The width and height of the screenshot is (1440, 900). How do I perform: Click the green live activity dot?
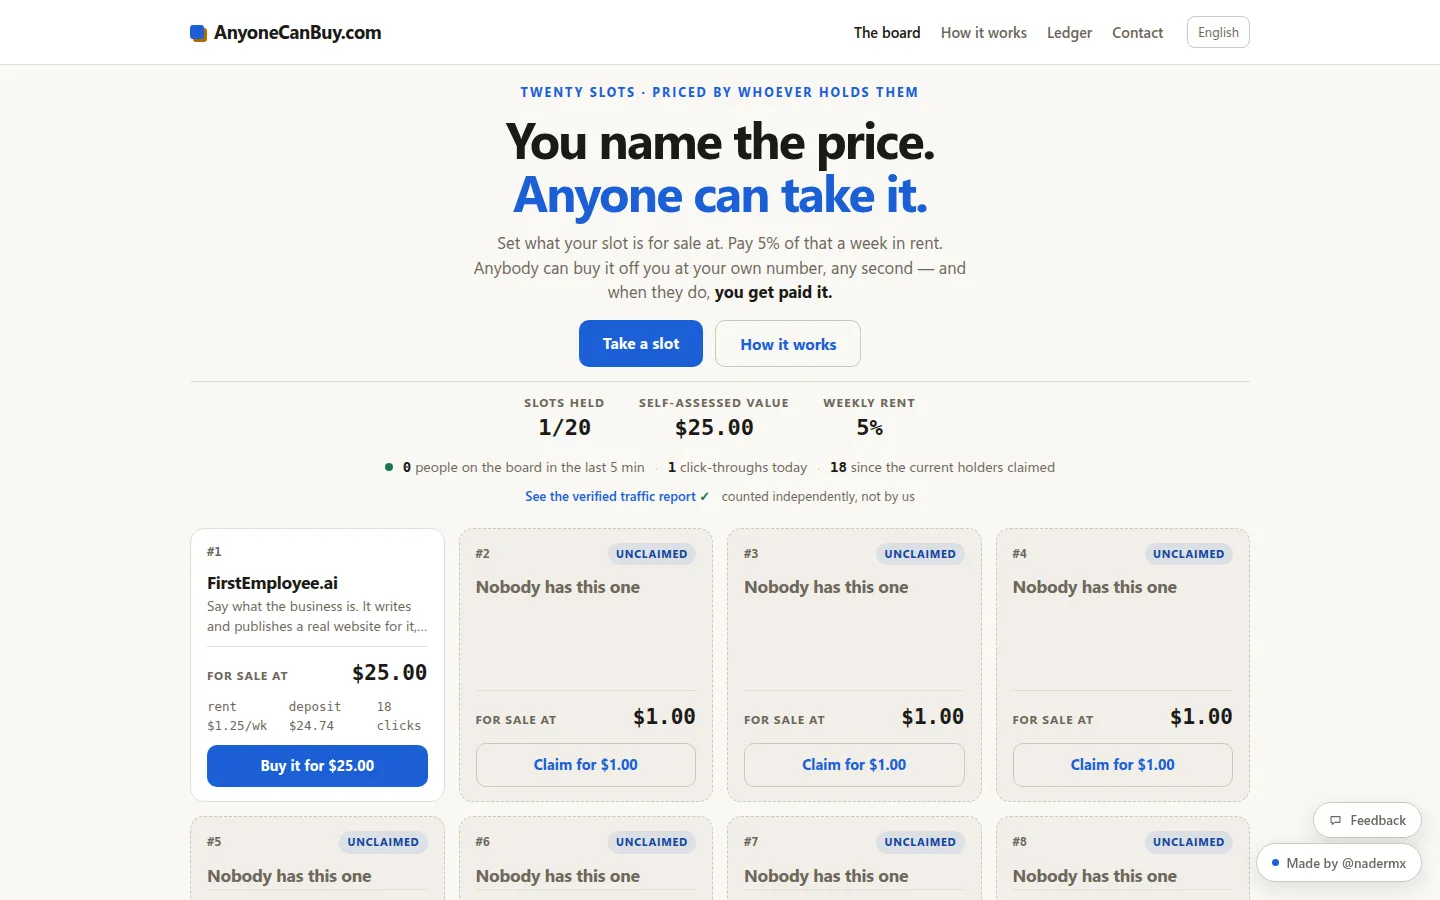point(389,467)
